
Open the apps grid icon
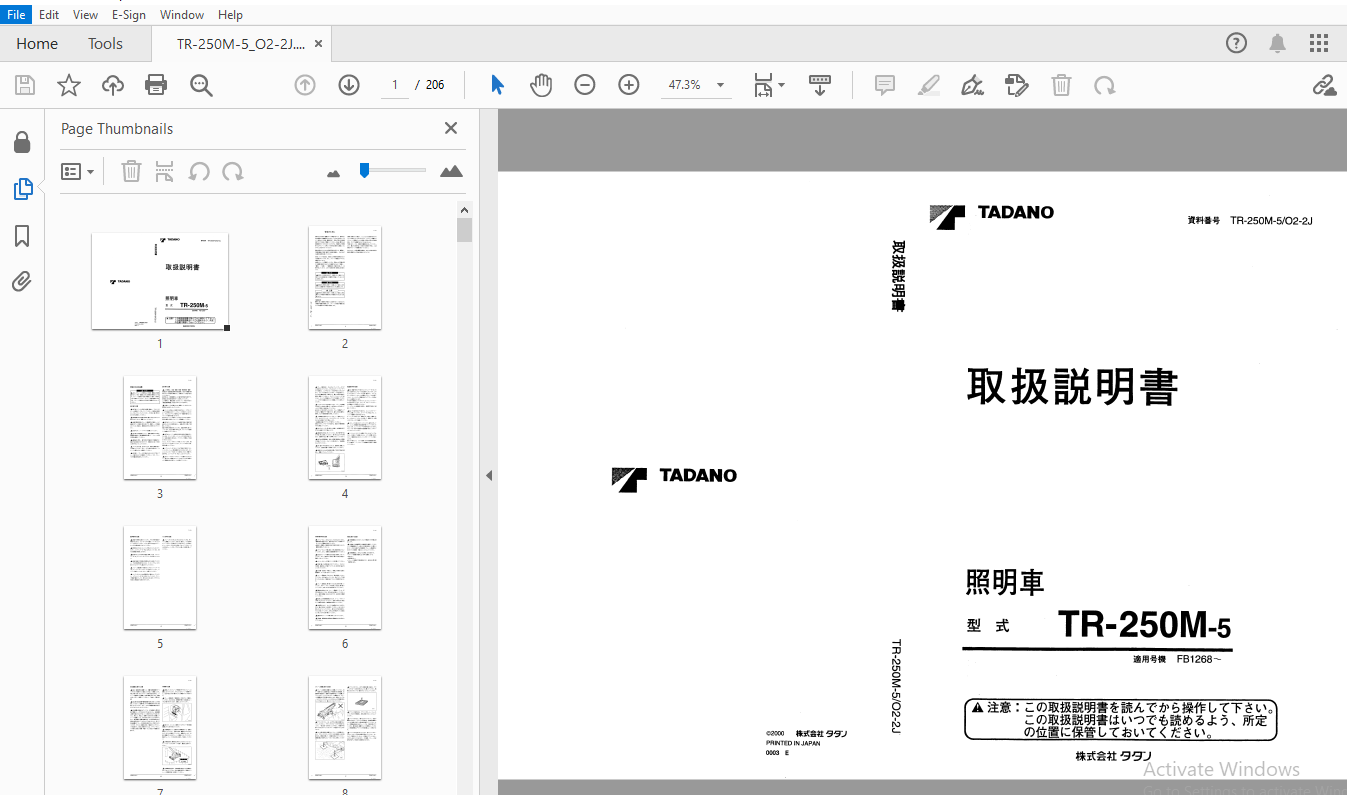coord(1319,43)
